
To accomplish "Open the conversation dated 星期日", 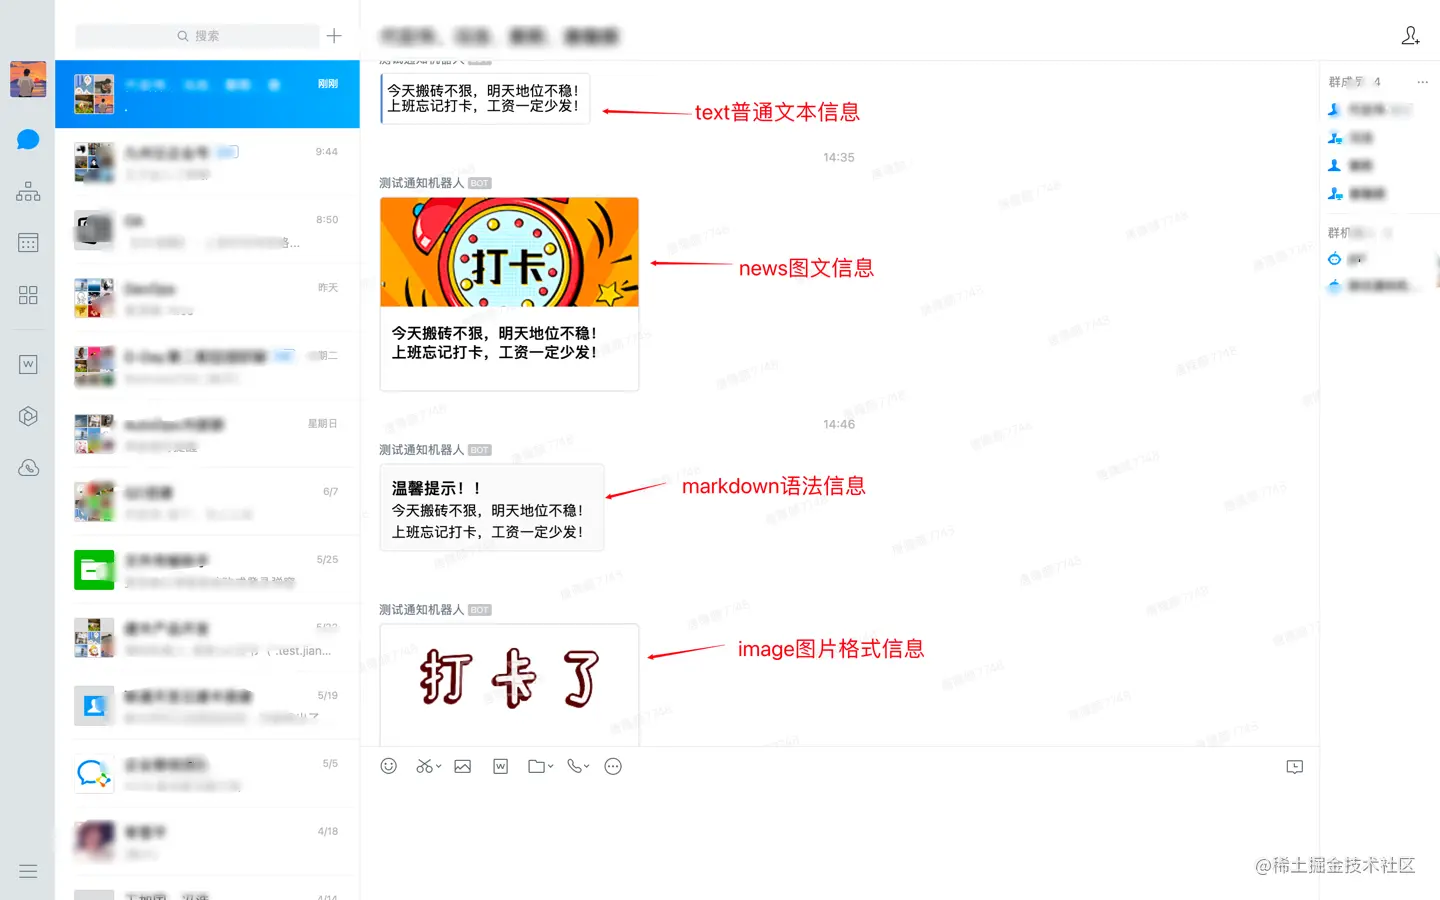I will tap(207, 434).
